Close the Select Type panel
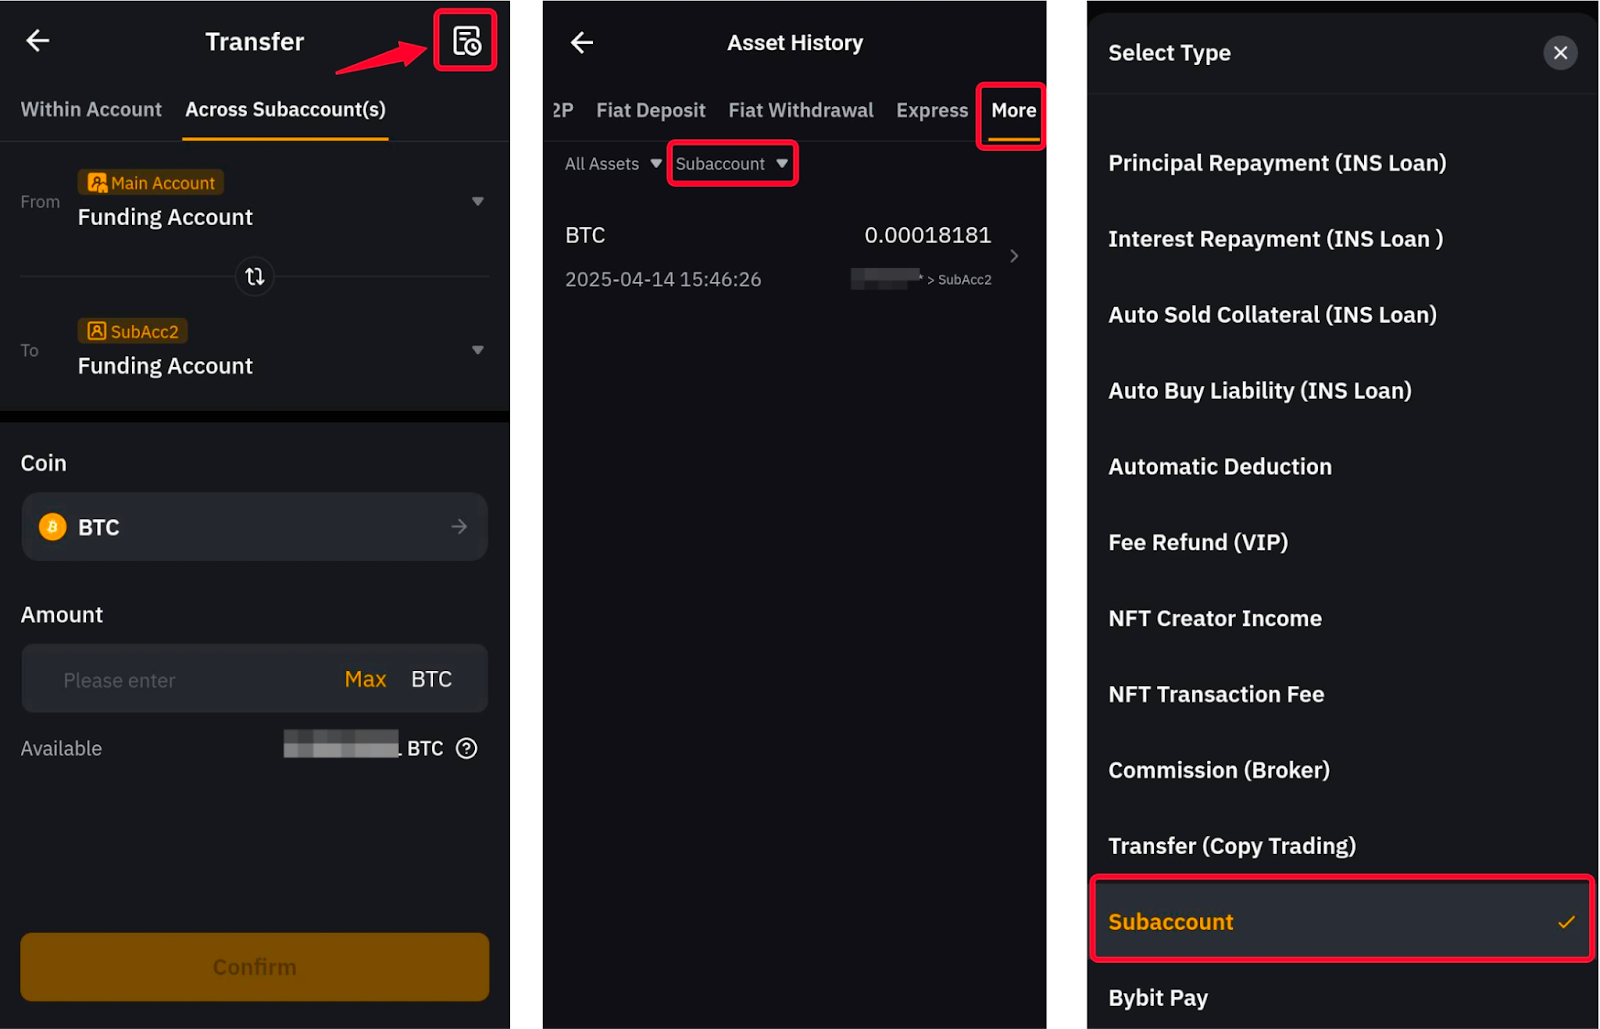 click(x=1560, y=53)
